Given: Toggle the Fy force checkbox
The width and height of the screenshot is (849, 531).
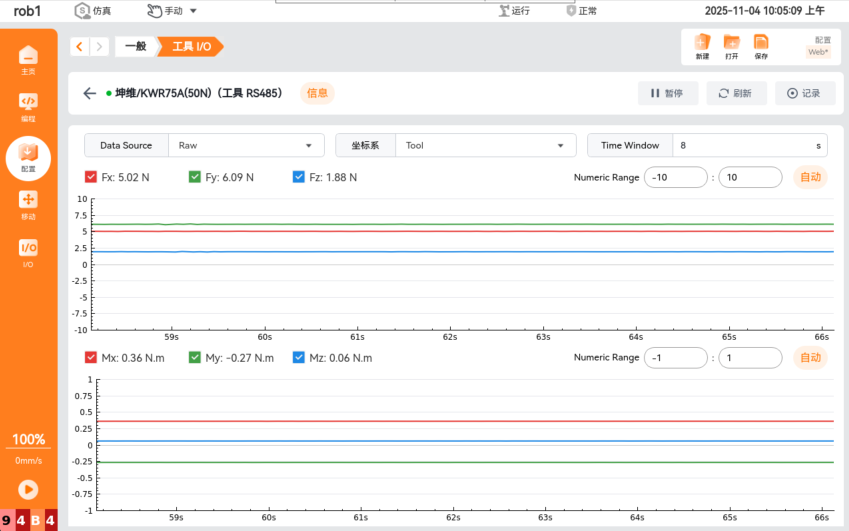Looking at the screenshot, I should (195, 177).
